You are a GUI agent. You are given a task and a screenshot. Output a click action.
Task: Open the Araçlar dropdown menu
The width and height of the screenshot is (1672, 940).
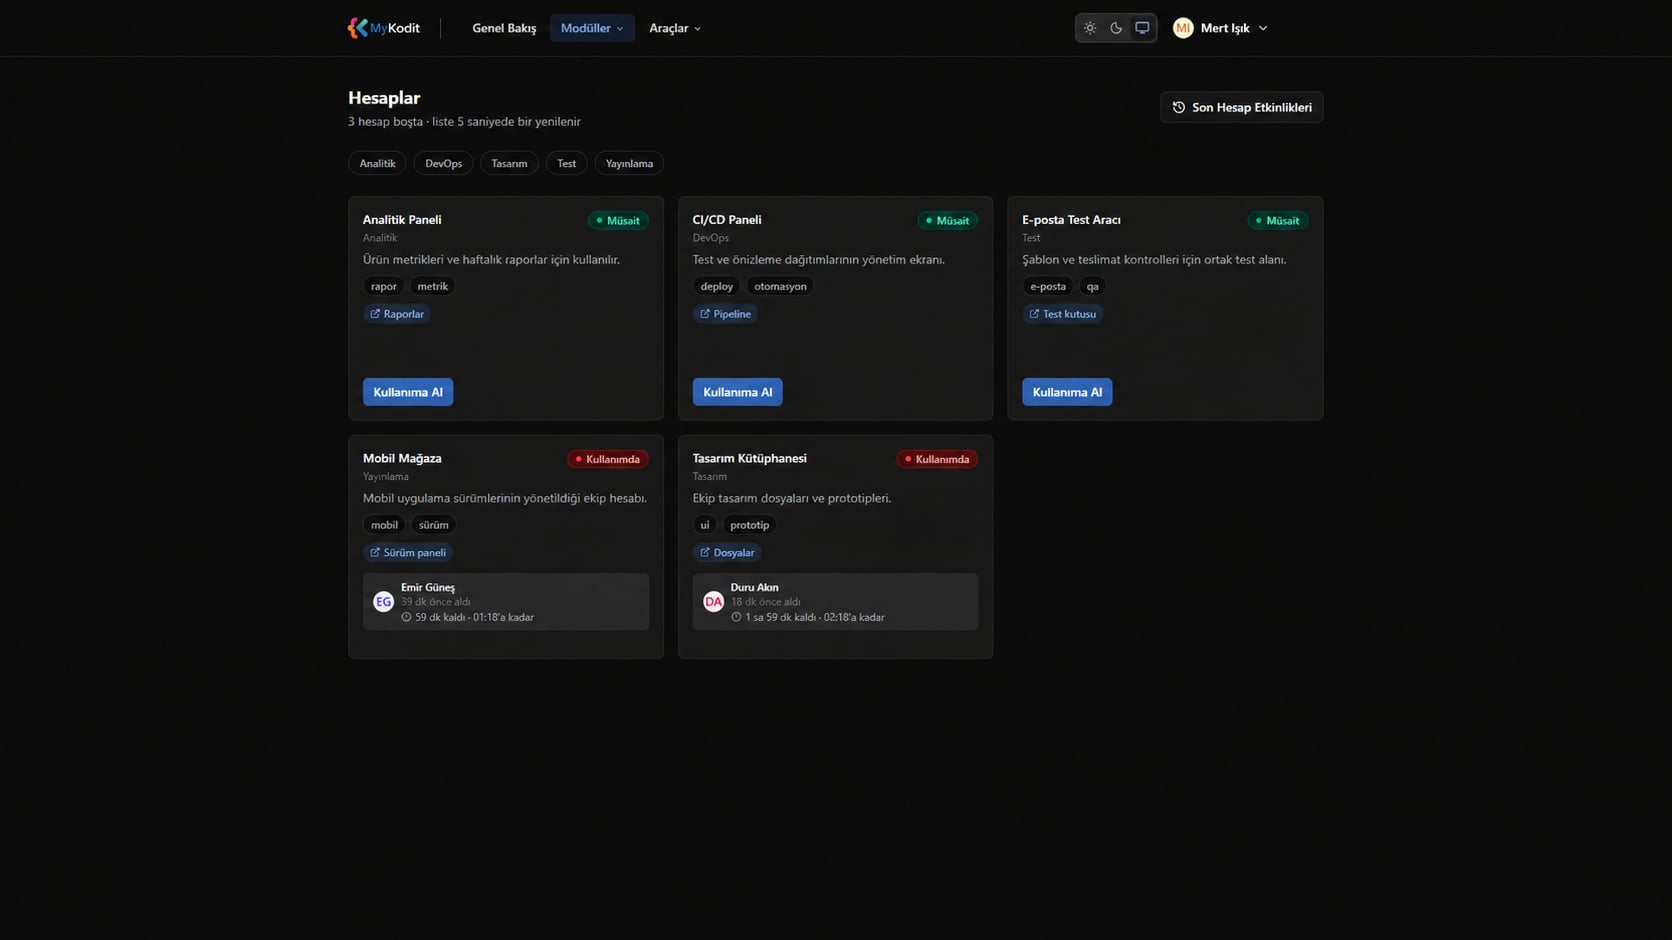[675, 28]
